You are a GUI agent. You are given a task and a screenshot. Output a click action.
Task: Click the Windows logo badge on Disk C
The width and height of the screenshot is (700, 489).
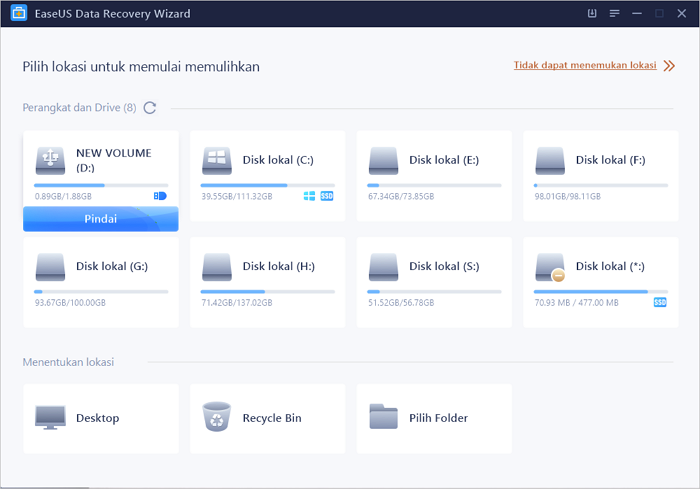309,196
